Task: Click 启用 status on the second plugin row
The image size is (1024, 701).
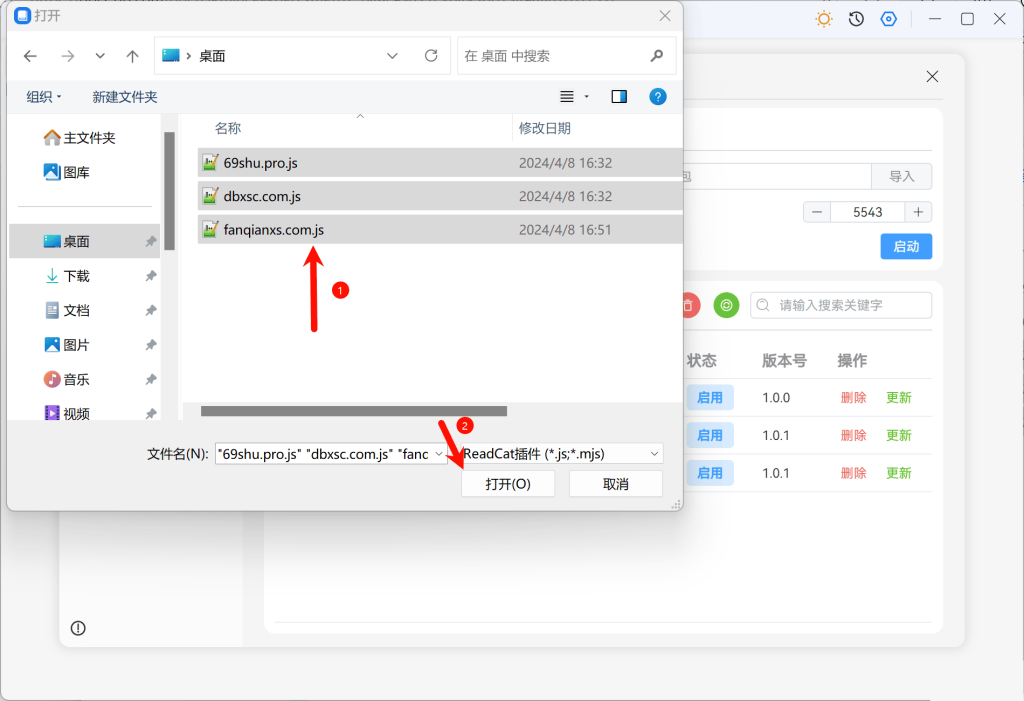Action: point(710,435)
